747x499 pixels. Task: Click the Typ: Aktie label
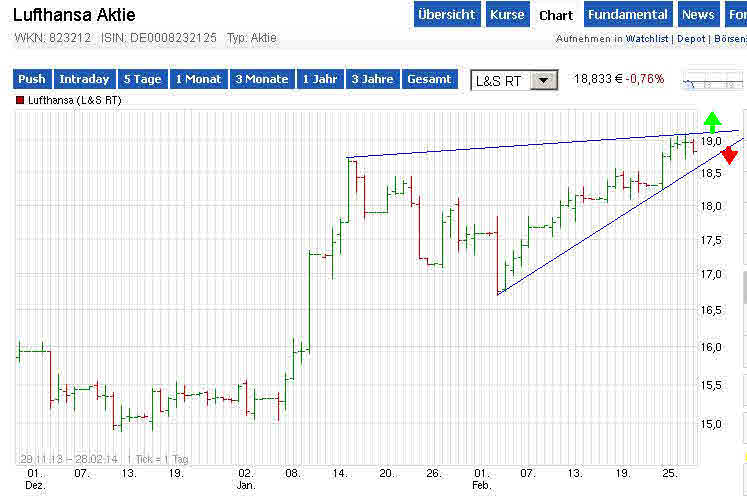[252, 38]
